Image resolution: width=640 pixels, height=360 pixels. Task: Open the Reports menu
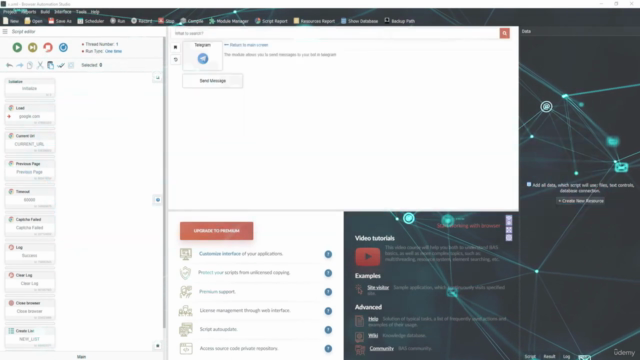(29, 12)
